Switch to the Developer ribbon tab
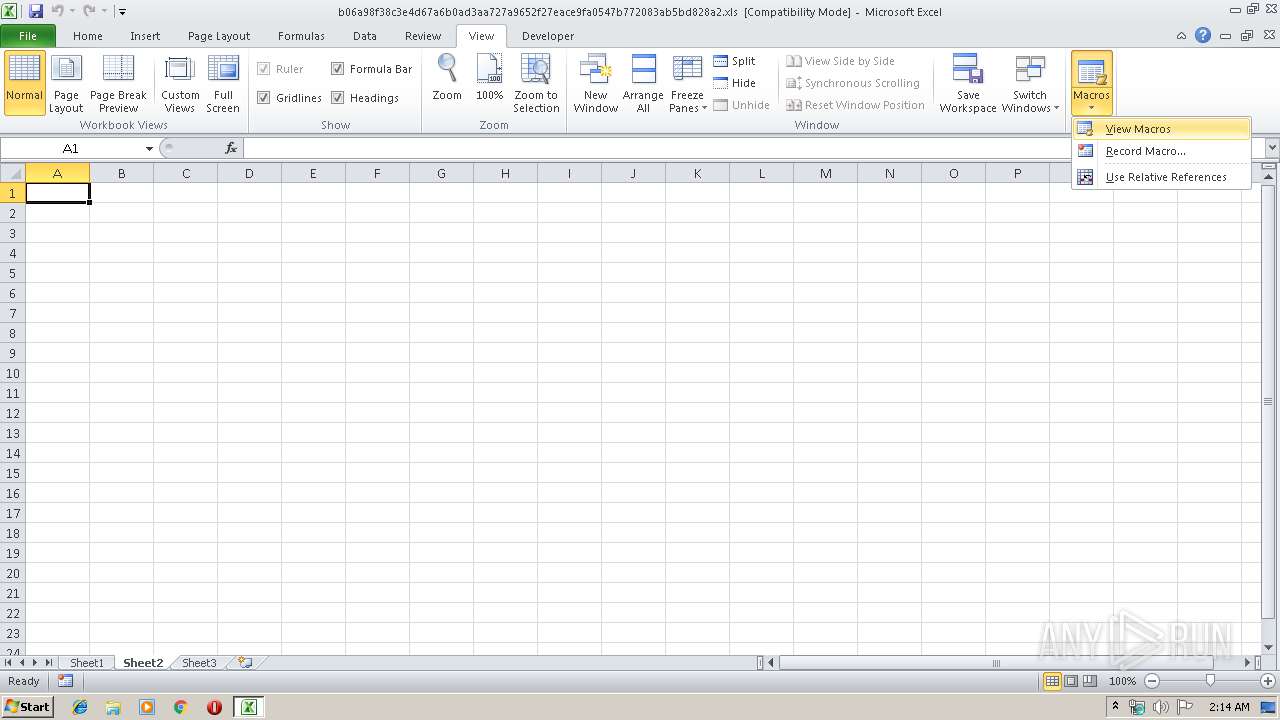Screen dimensions: 1280x720 pos(548,36)
